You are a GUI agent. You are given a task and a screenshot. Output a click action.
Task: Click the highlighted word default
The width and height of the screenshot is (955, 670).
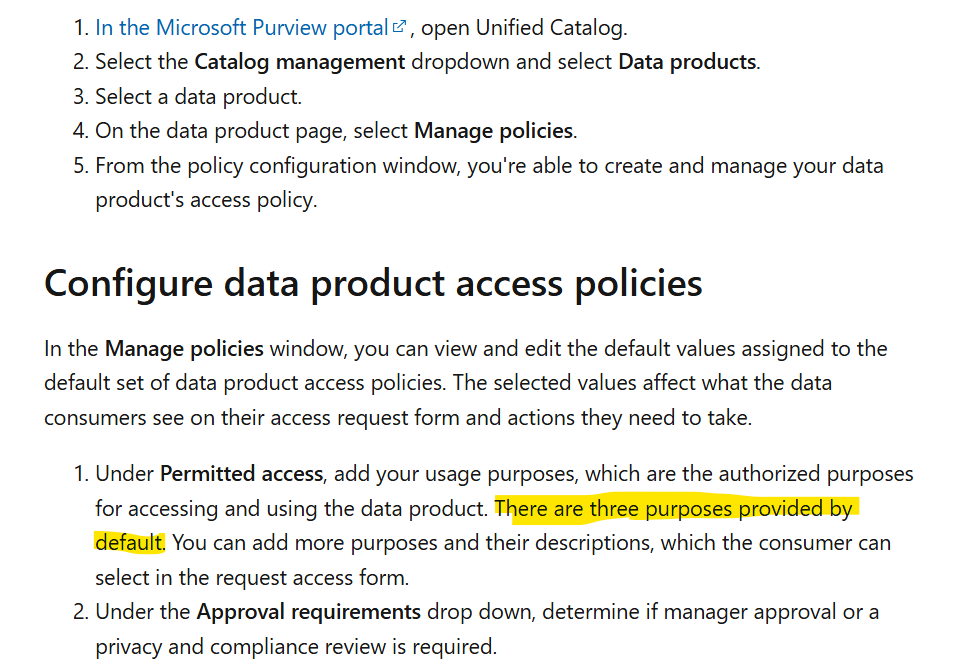click(x=129, y=543)
